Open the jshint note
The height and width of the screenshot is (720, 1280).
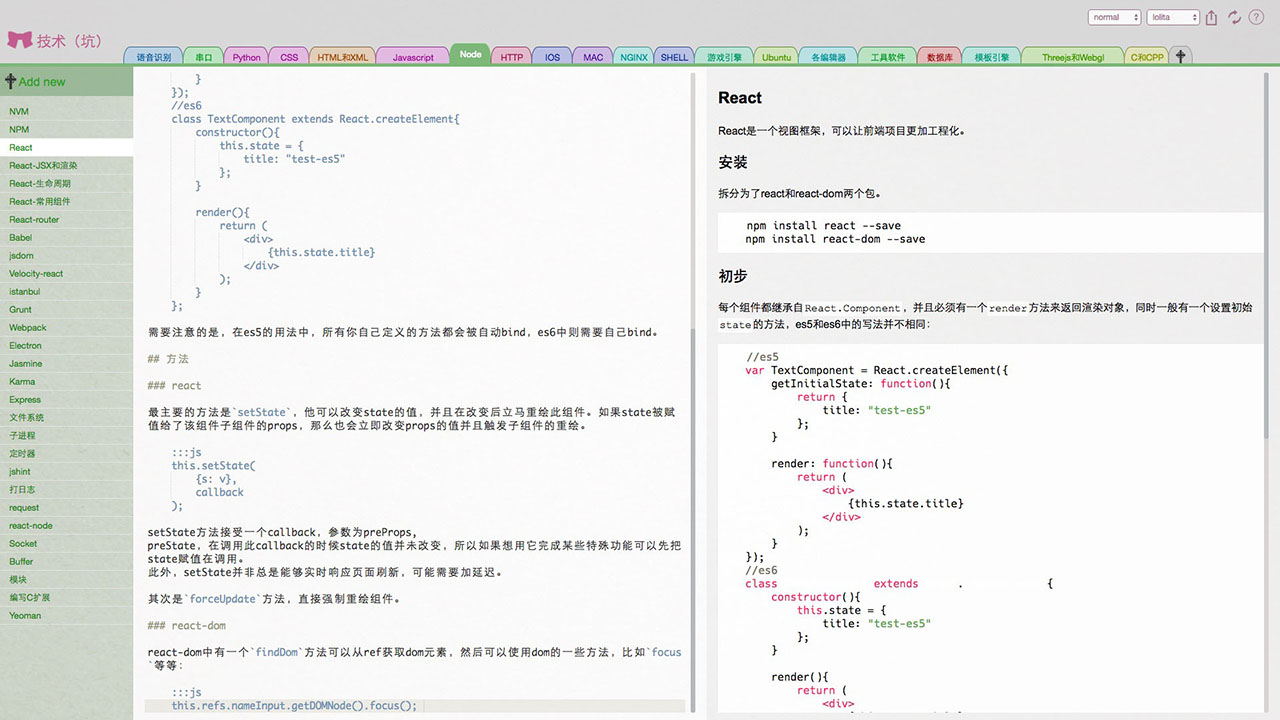tap(66, 471)
